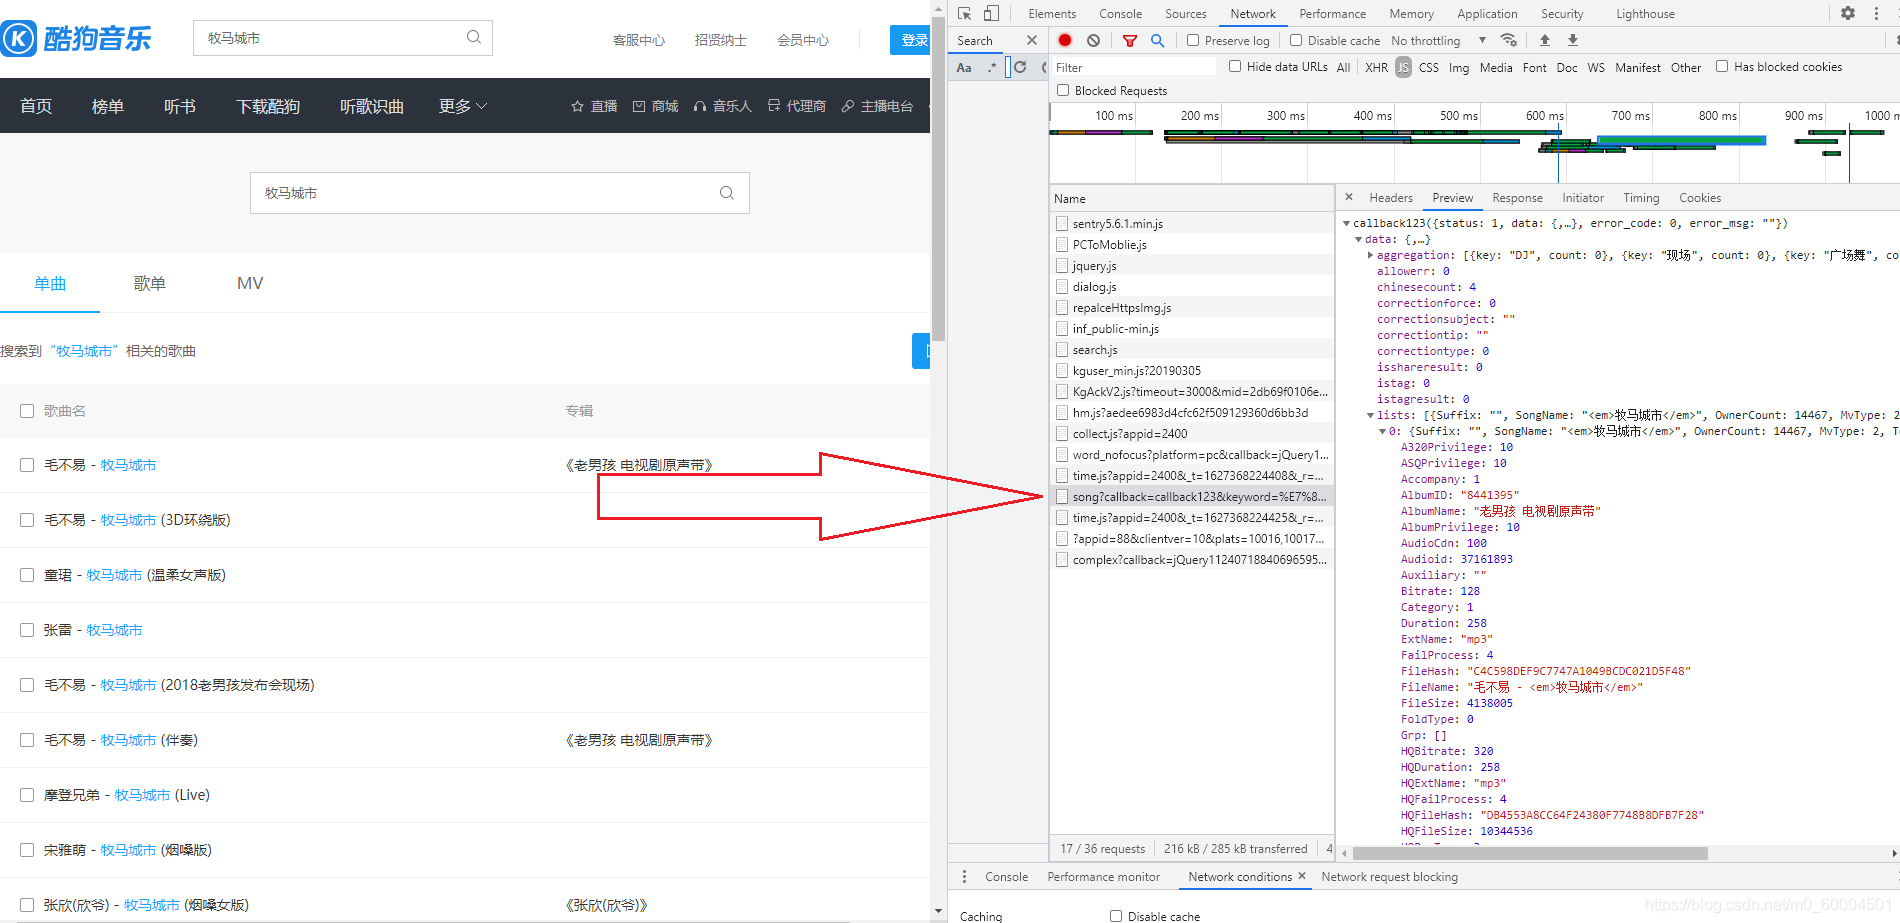Tick the checkbox for 张雷 - 牧马城市
The width and height of the screenshot is (1900, 923).
coord(27,630)
